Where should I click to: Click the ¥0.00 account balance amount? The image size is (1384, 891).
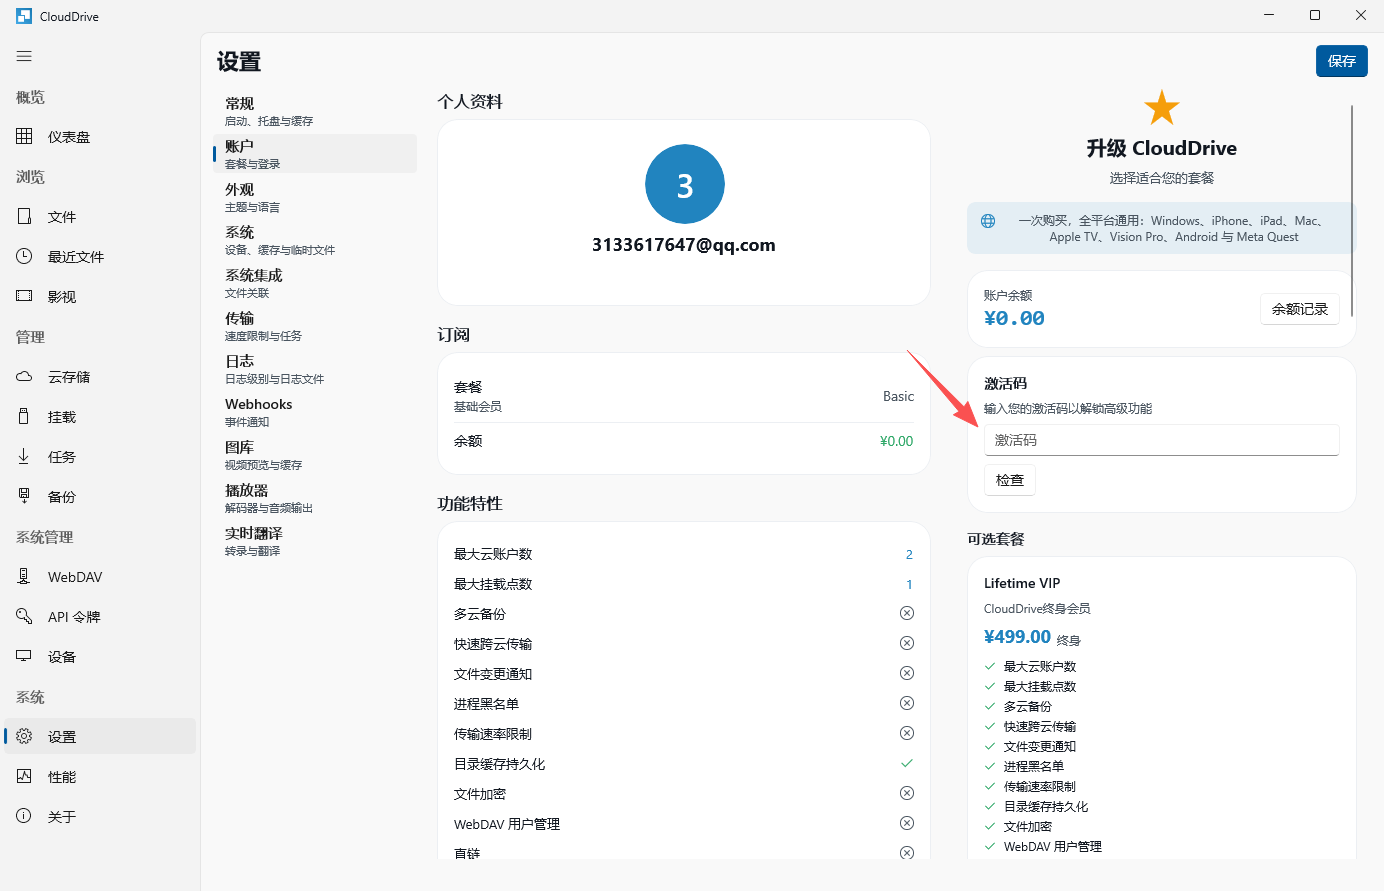(1014, 318)
